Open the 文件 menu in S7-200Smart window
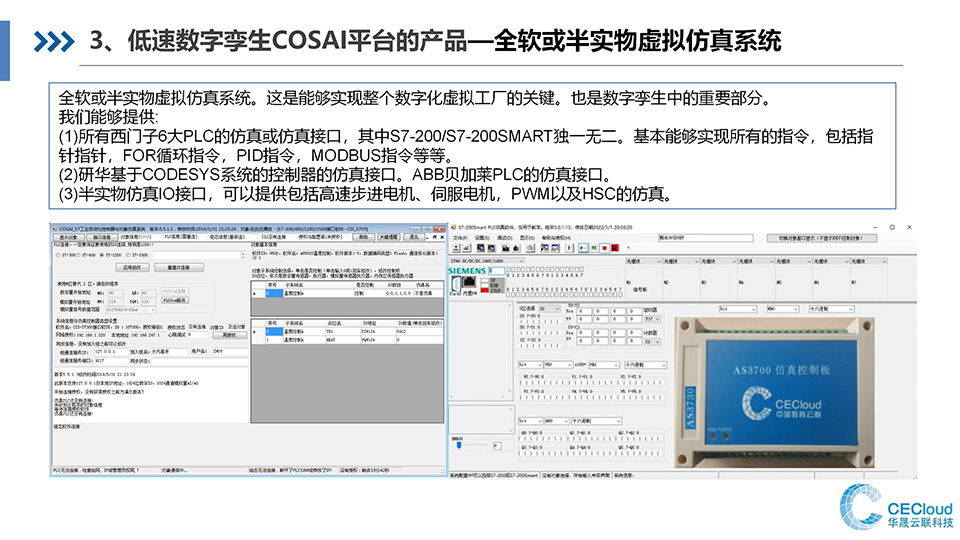 coord(459,238)
